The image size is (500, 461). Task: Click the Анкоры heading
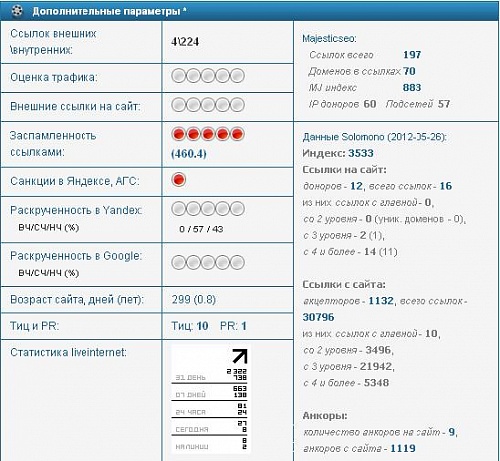coord(325,416)
